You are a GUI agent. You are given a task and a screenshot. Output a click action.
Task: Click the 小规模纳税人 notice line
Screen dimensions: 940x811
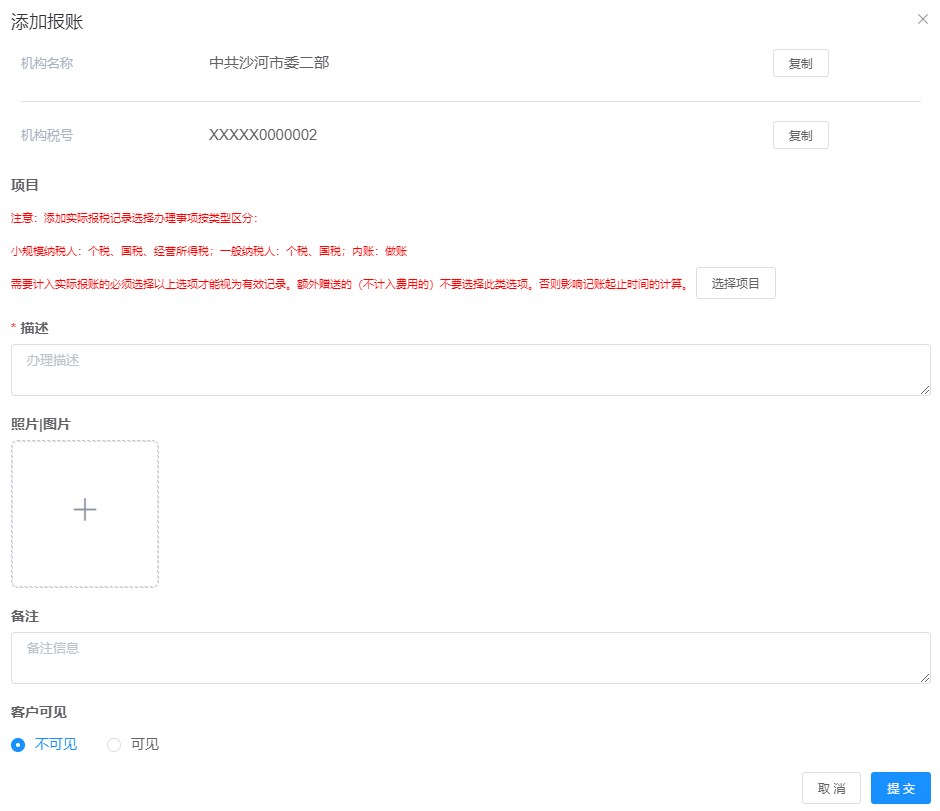coord(209,251)
